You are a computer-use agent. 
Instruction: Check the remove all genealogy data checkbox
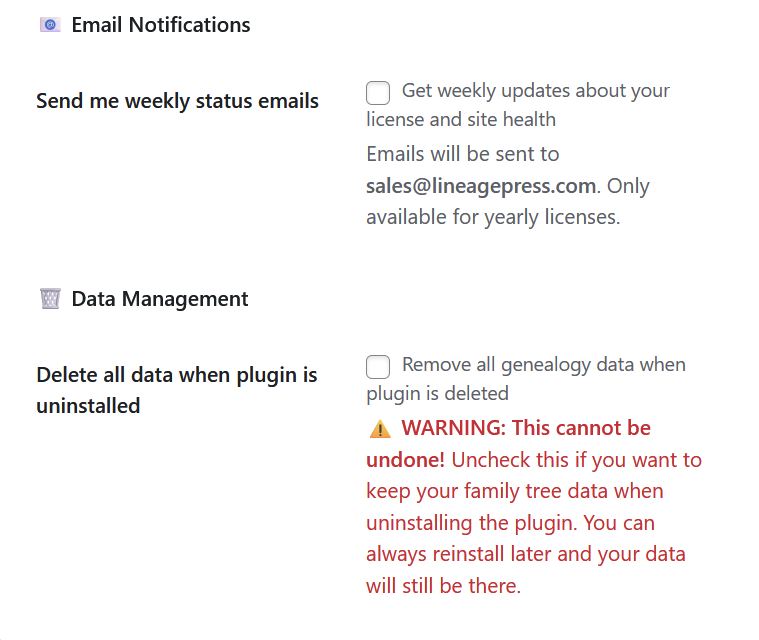[378, 366]
